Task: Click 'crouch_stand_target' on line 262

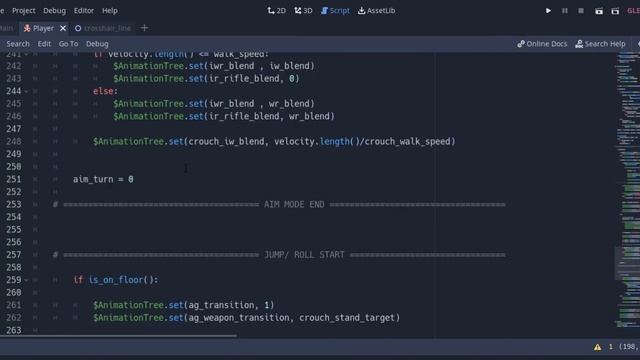Action: tap(347, 318)
